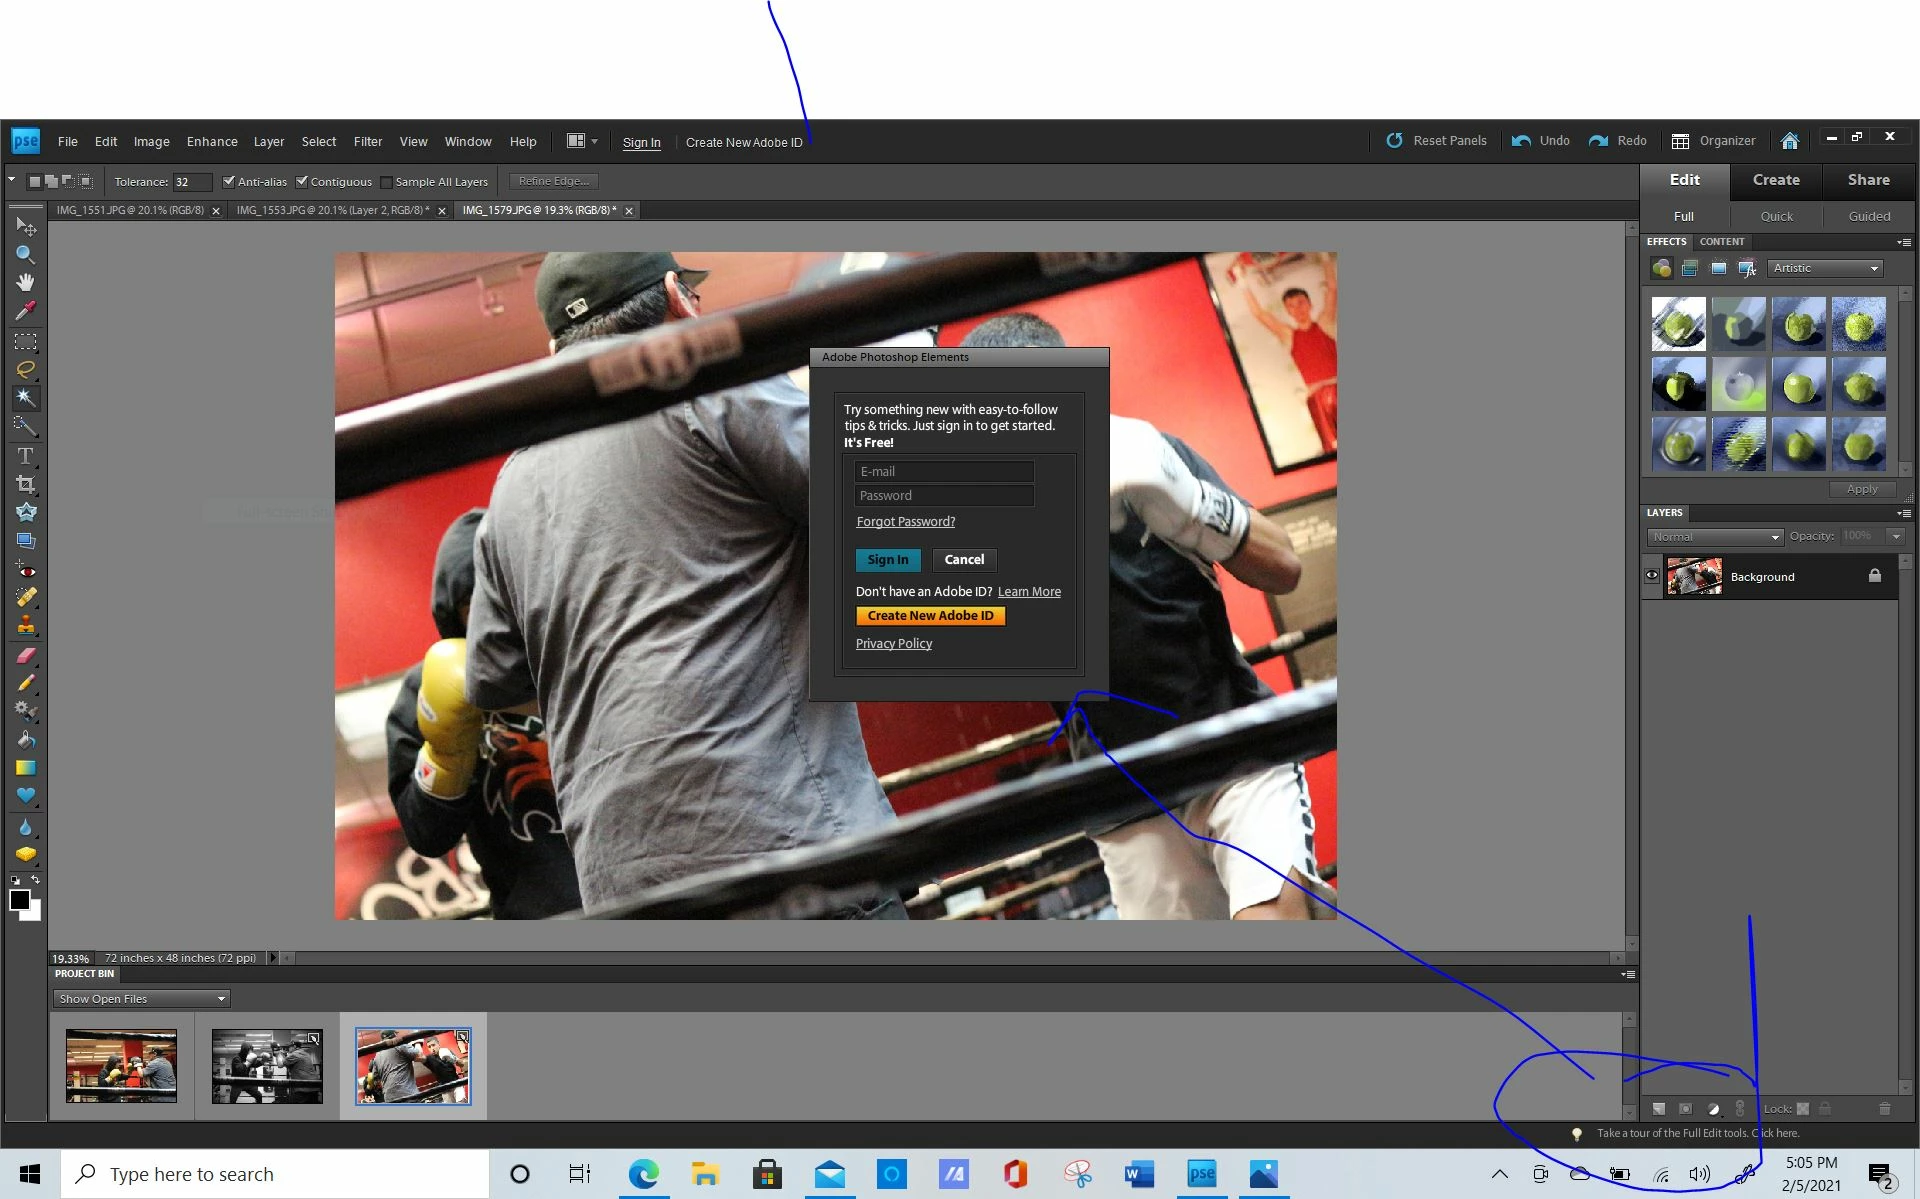This screenshot has height=1199, width=1920.
Task: Expand the Show Open Files dropdown
Action: pyautogui.click(x=141, y=999)
